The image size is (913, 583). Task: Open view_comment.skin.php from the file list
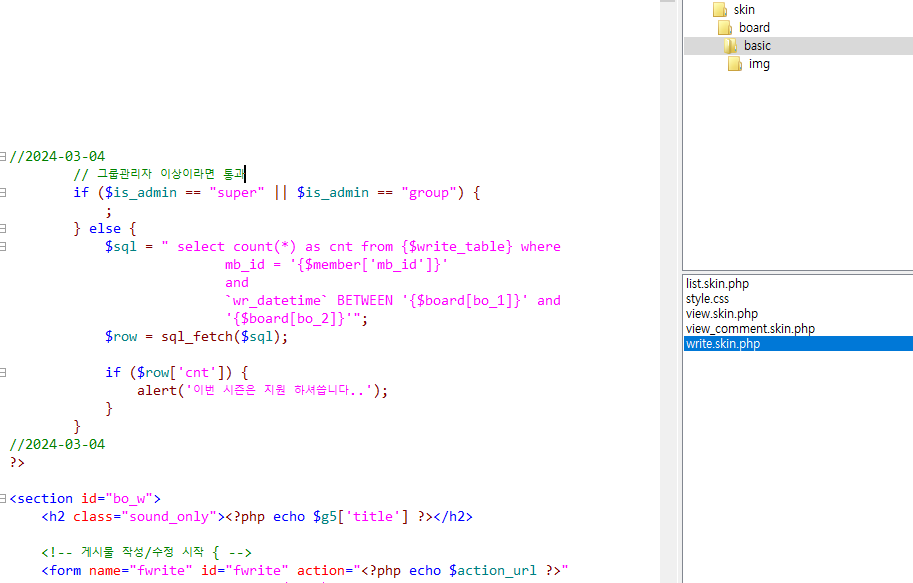750,329
